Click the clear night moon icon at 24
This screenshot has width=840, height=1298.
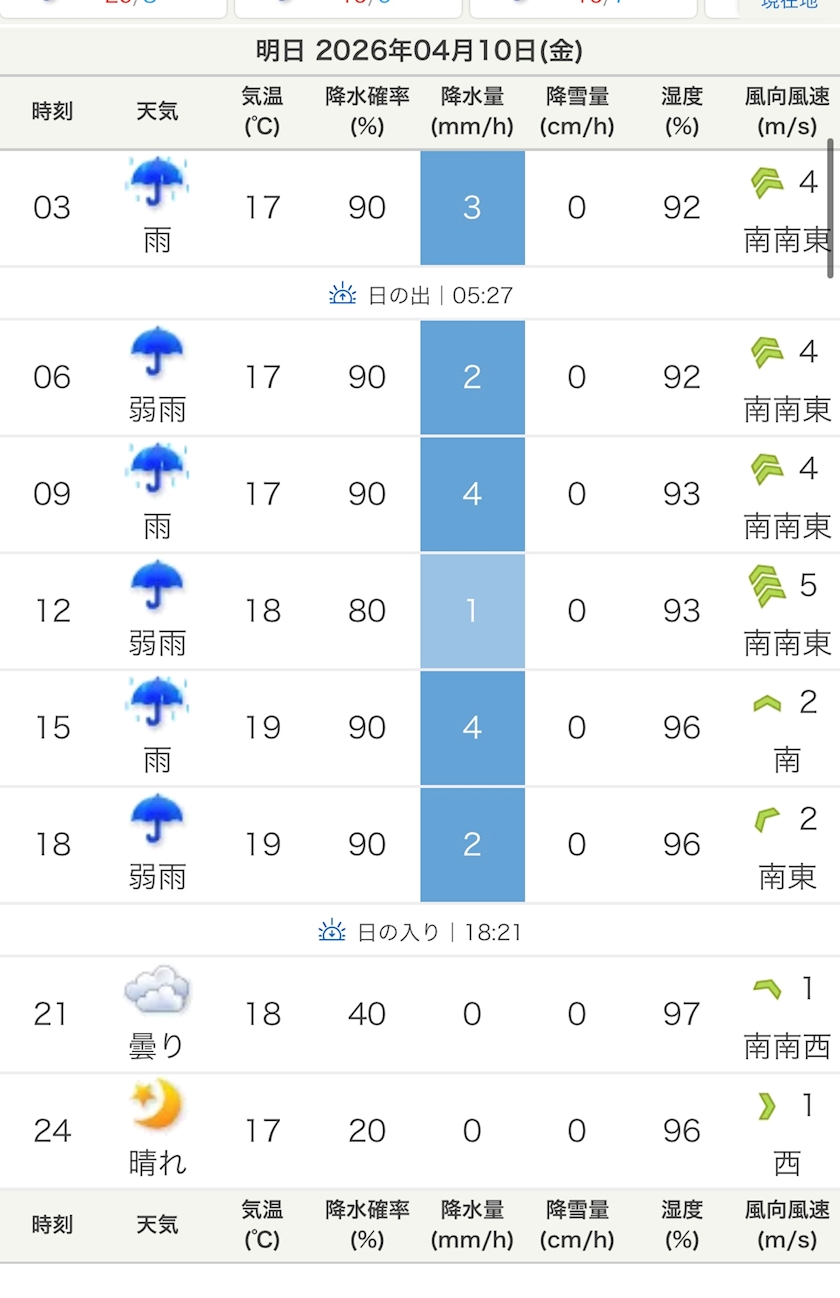point(157,1105)
